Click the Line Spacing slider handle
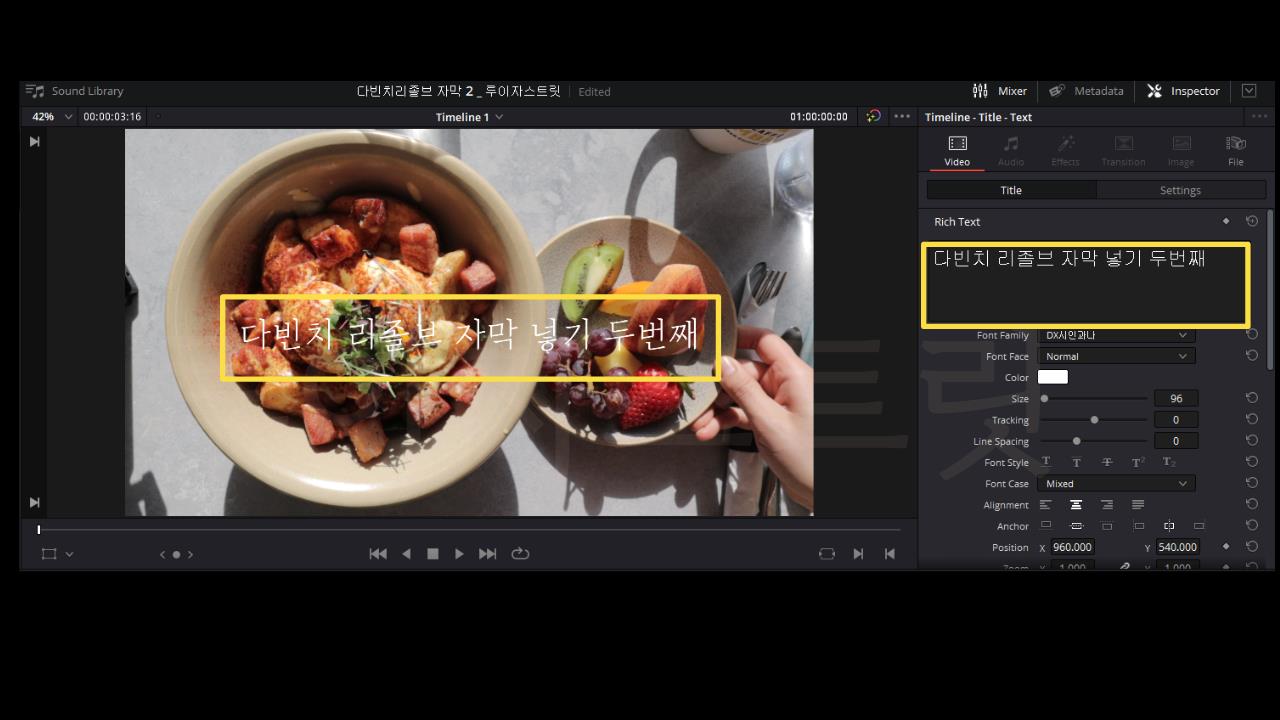 click(x=1076, y=441)
